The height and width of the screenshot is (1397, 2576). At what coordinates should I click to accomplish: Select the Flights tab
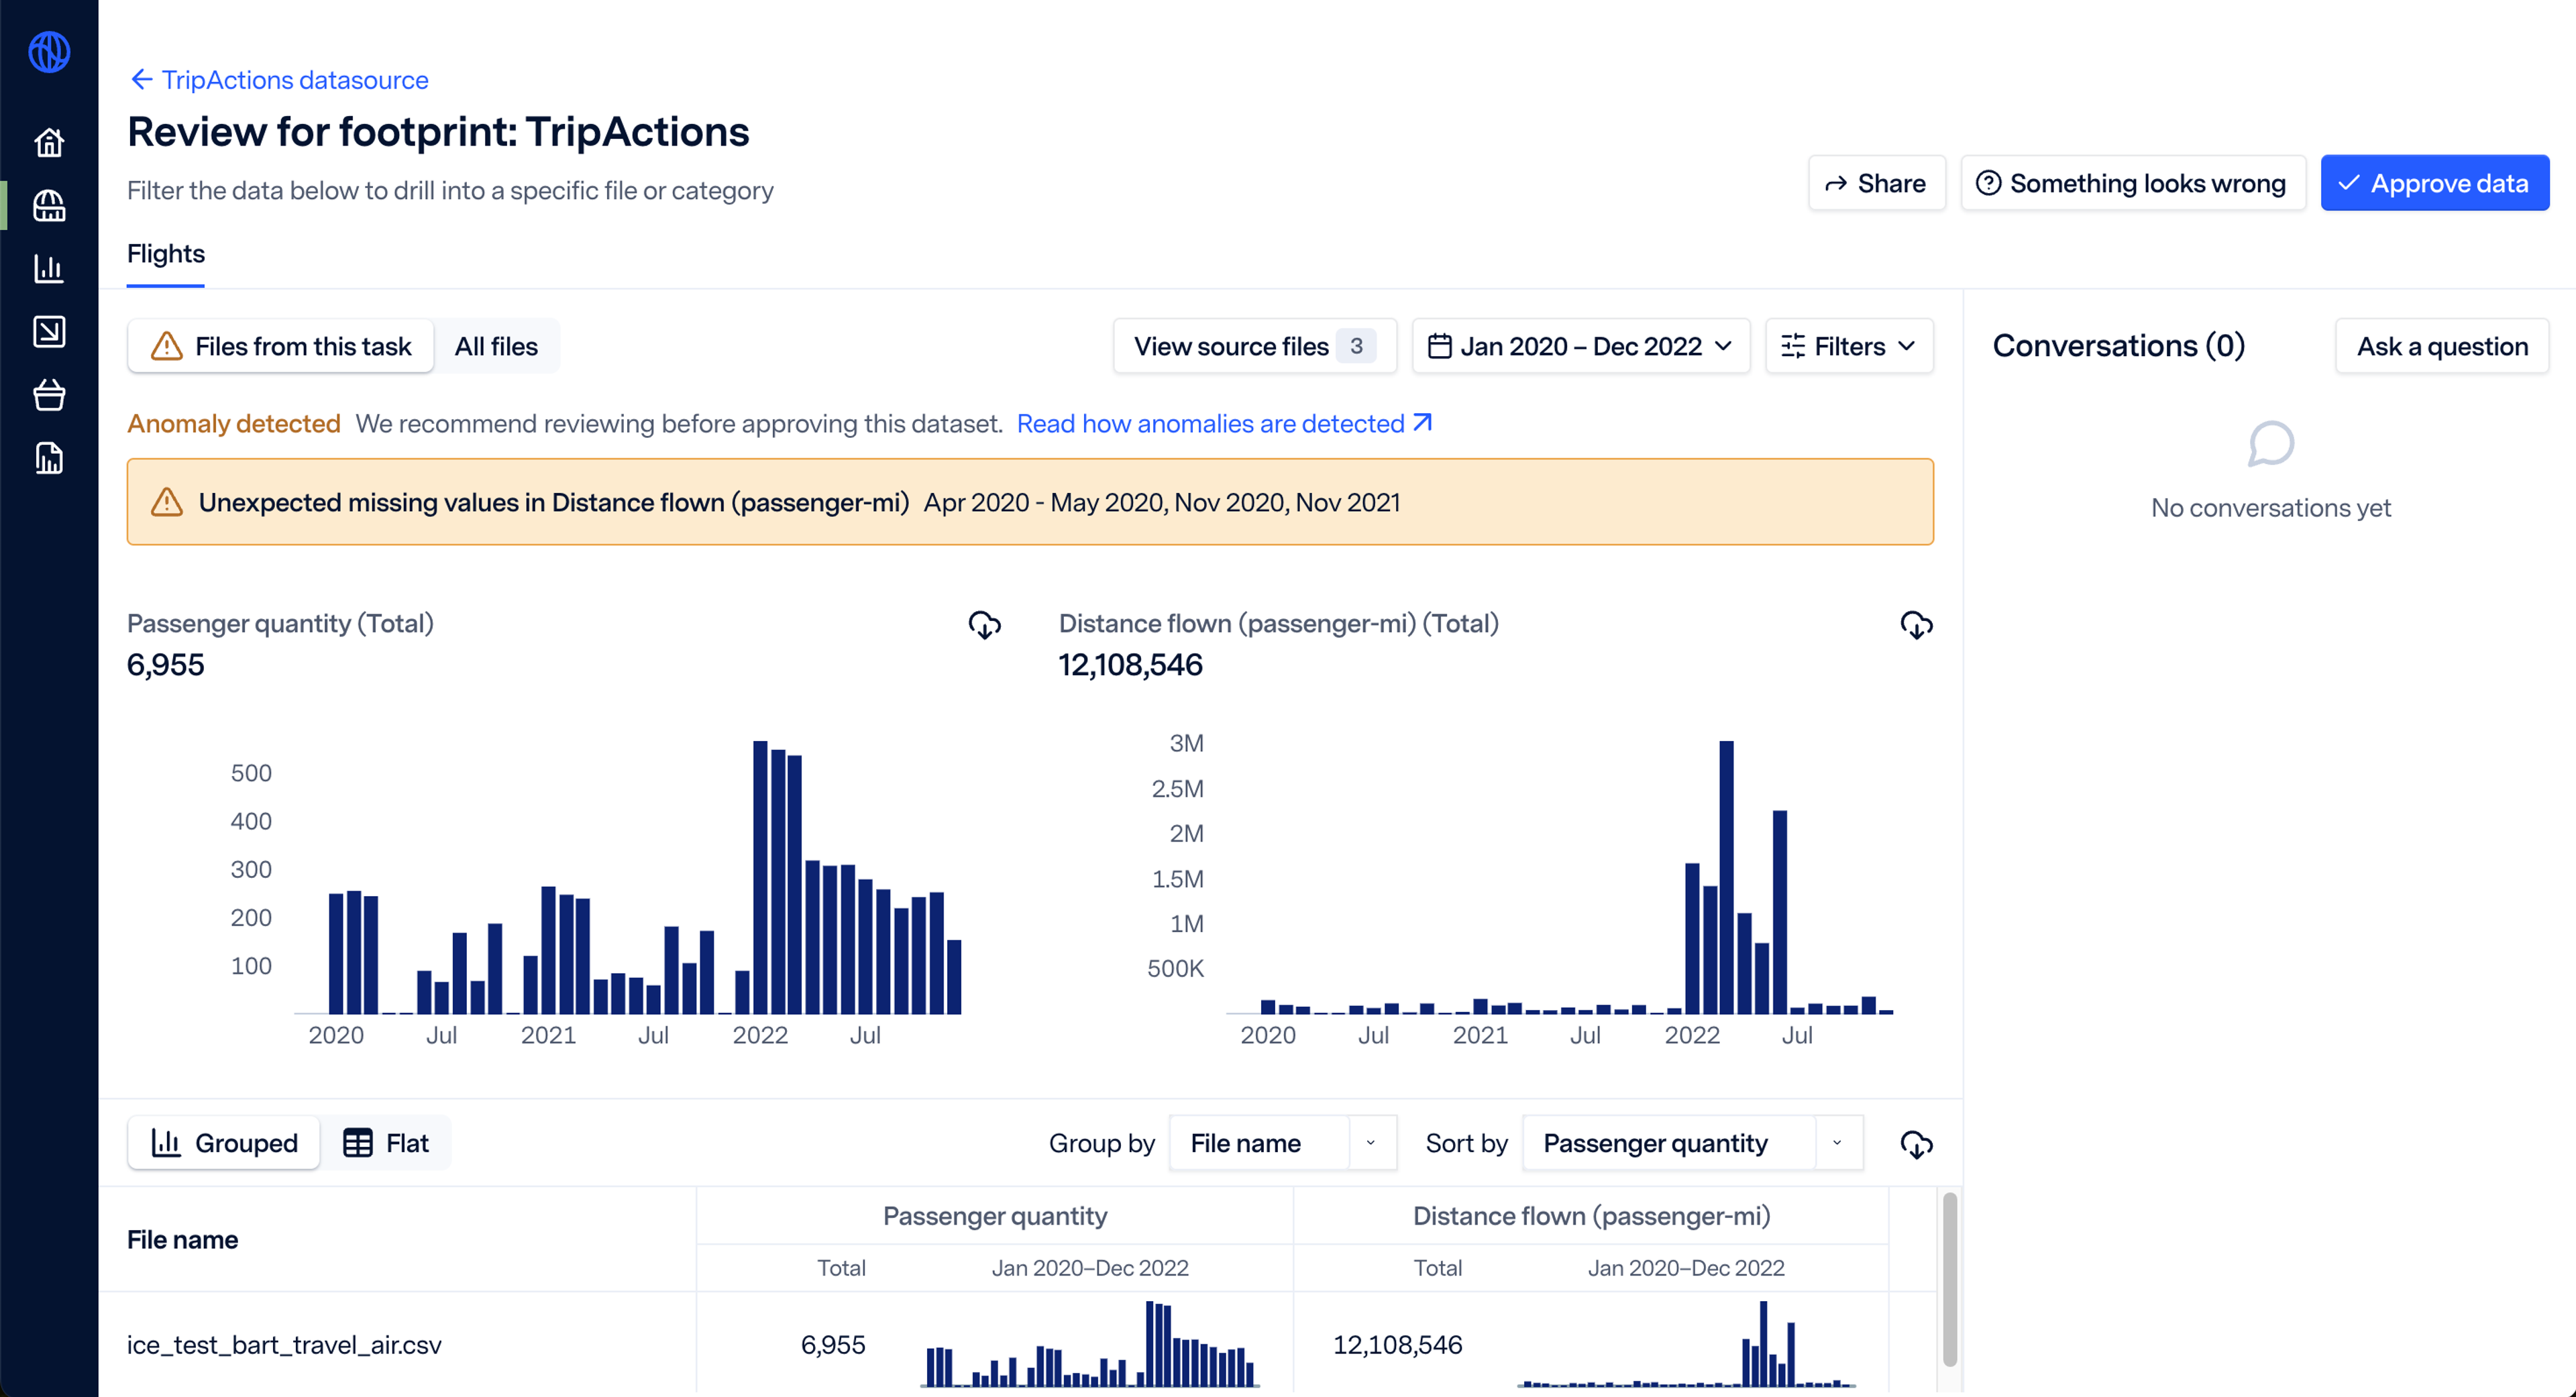point(166,254)
